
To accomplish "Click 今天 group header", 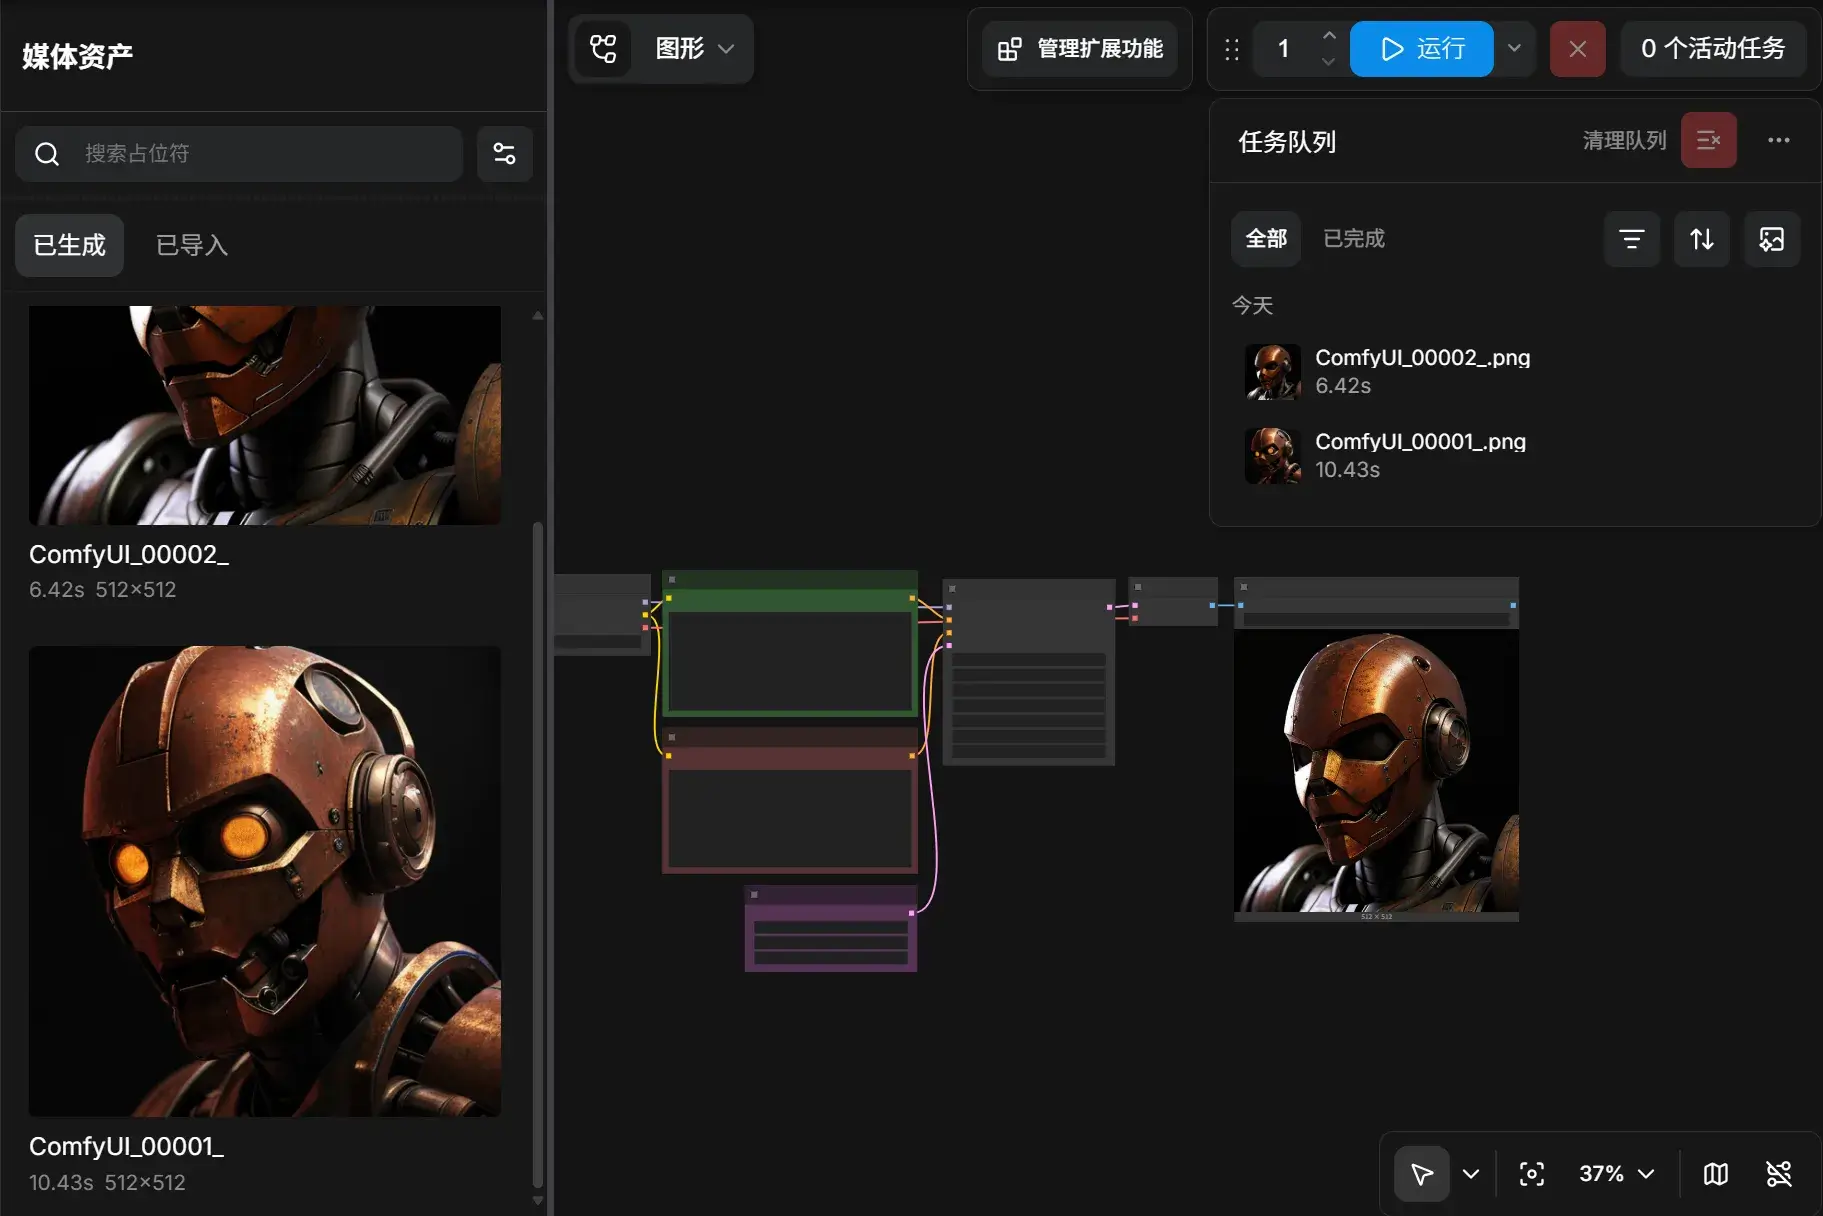I will pos(1252,305).
